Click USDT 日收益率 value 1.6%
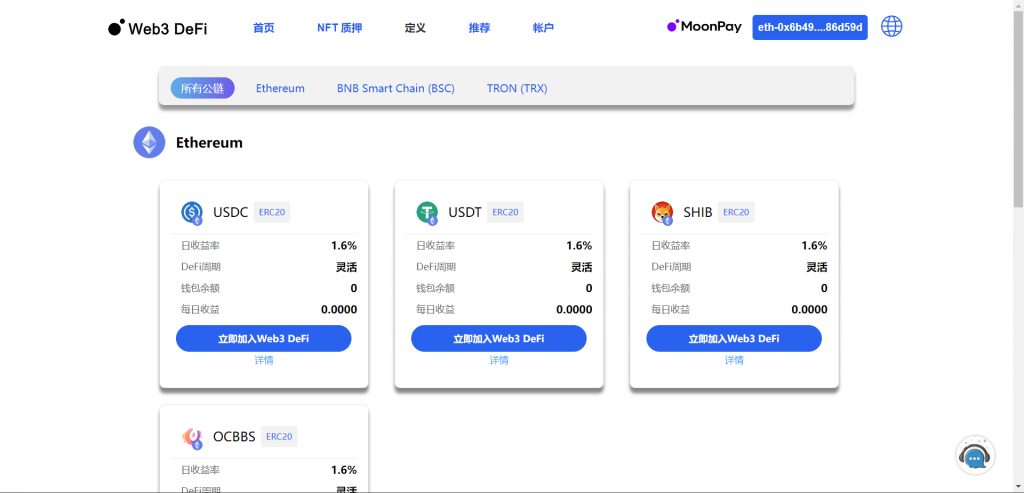This screenshot has width=1024, height=493. (579, 246)
